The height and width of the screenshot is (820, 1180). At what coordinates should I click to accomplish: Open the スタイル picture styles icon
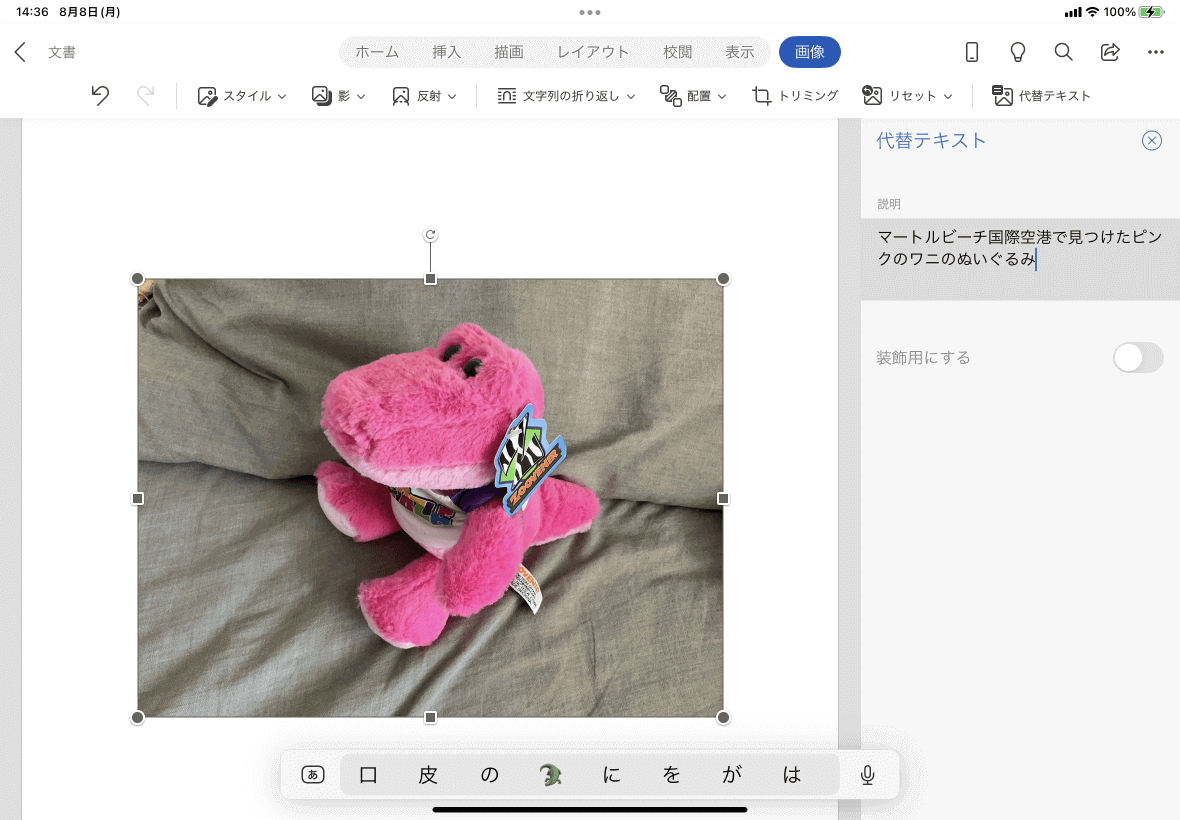point(207,96)
